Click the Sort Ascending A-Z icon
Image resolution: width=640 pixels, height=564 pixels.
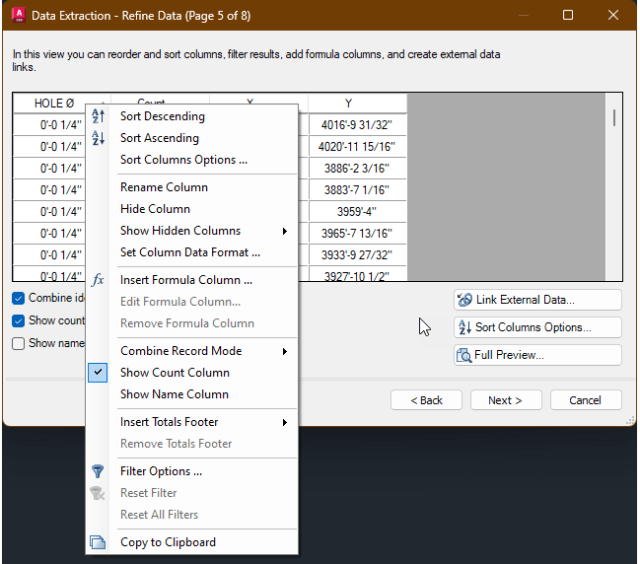click(98, 138)
